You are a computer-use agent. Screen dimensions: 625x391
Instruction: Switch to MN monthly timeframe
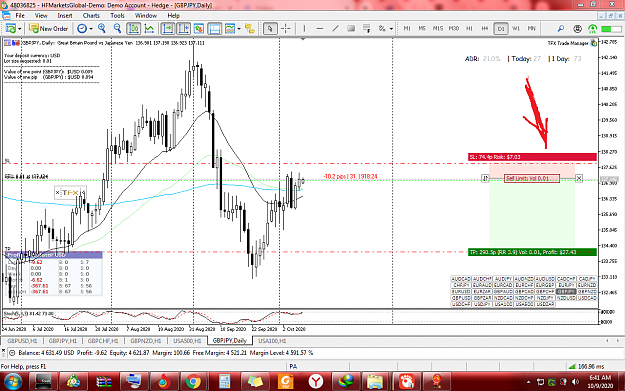click(x=532, y=29)
